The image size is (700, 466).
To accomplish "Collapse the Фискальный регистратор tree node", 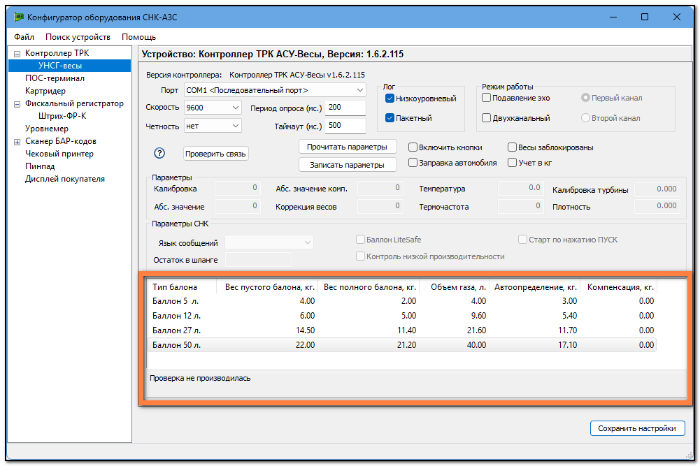I will point(17,104).
